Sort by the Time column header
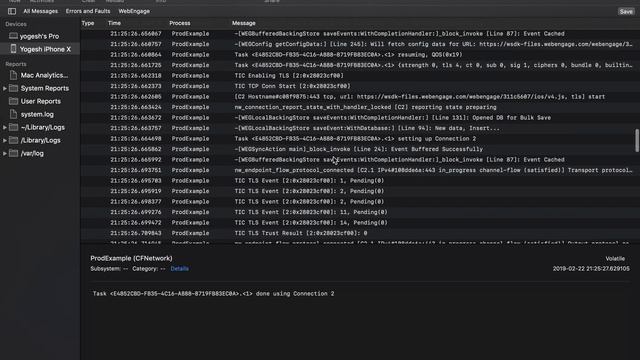 tap(114, 23)
